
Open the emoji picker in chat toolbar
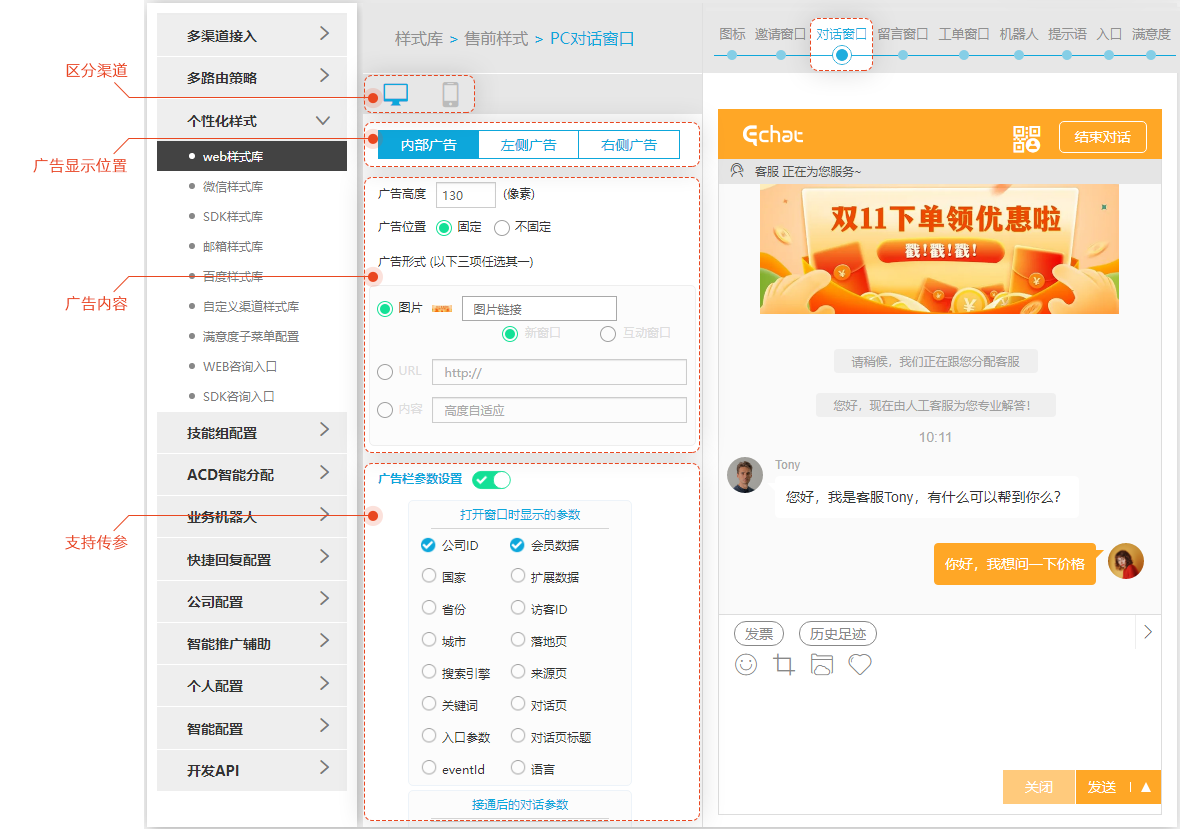tap(746, 664)
